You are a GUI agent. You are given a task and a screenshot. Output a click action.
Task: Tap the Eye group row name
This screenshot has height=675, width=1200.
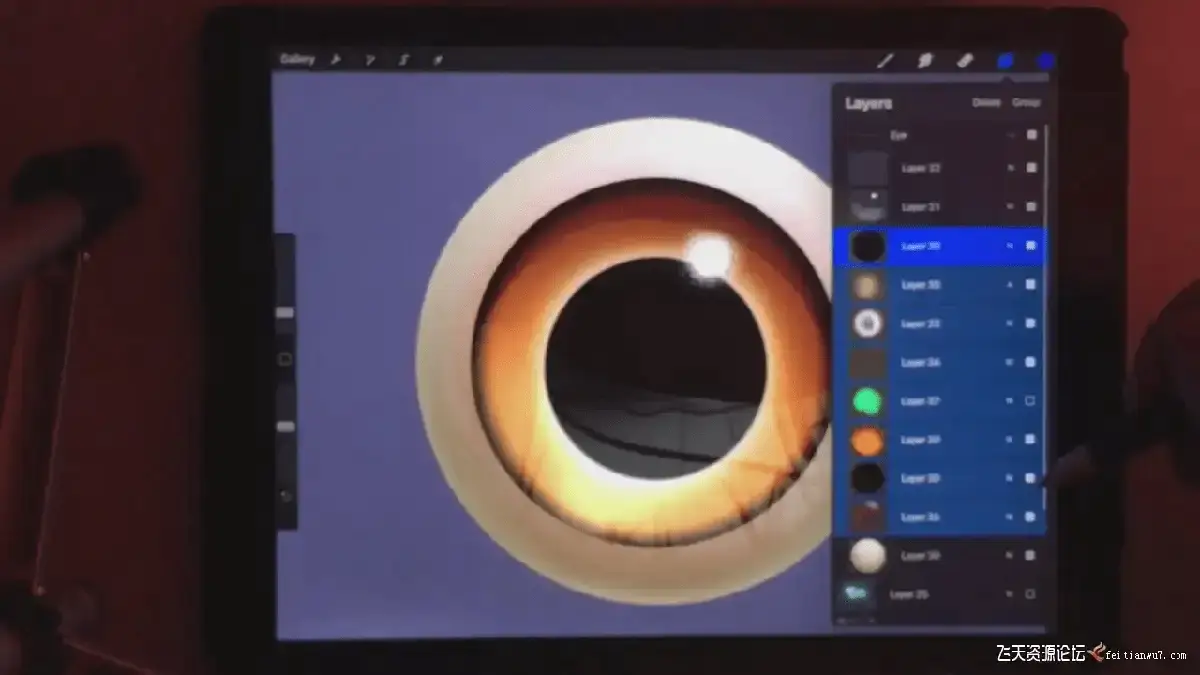pyautogui.click(x=898, y=135)
